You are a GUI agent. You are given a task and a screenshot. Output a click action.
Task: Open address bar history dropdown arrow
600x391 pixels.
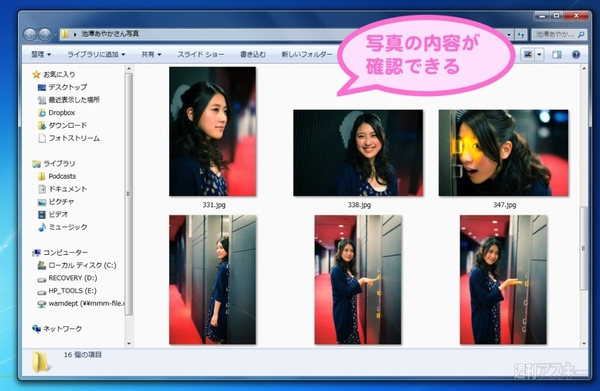click(509, 34)
